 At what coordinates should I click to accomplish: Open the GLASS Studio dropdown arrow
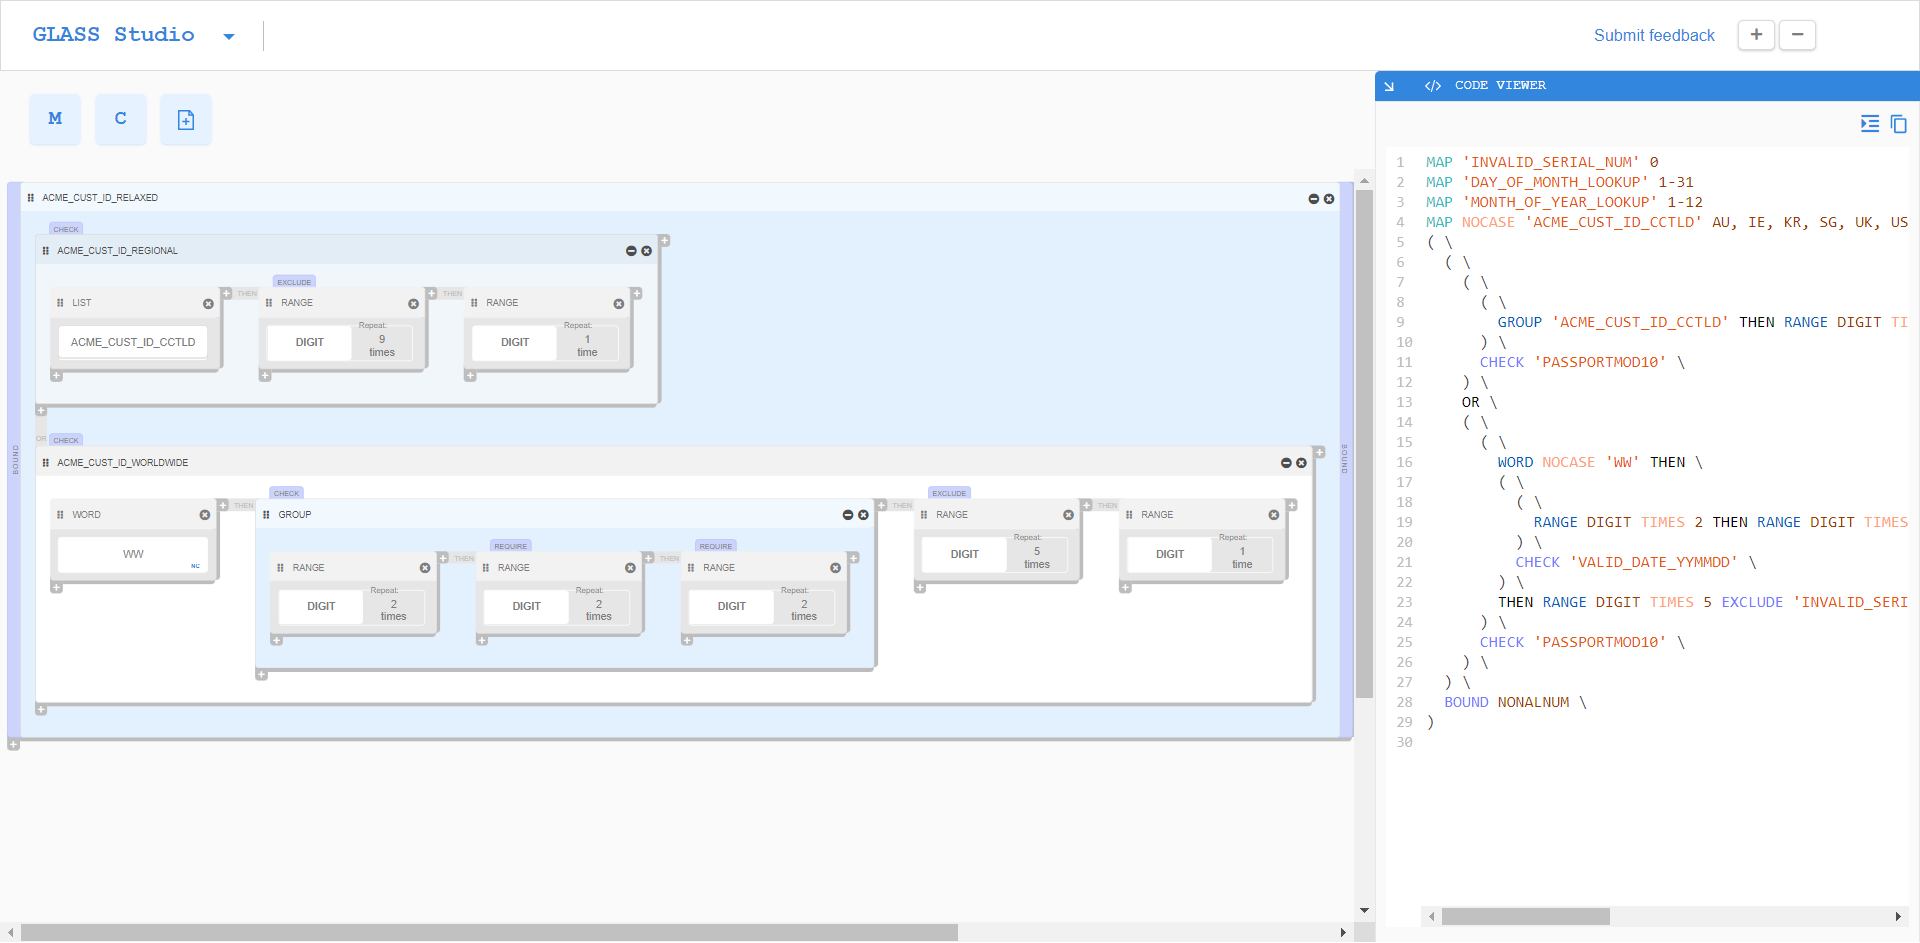tap(229, 37)
